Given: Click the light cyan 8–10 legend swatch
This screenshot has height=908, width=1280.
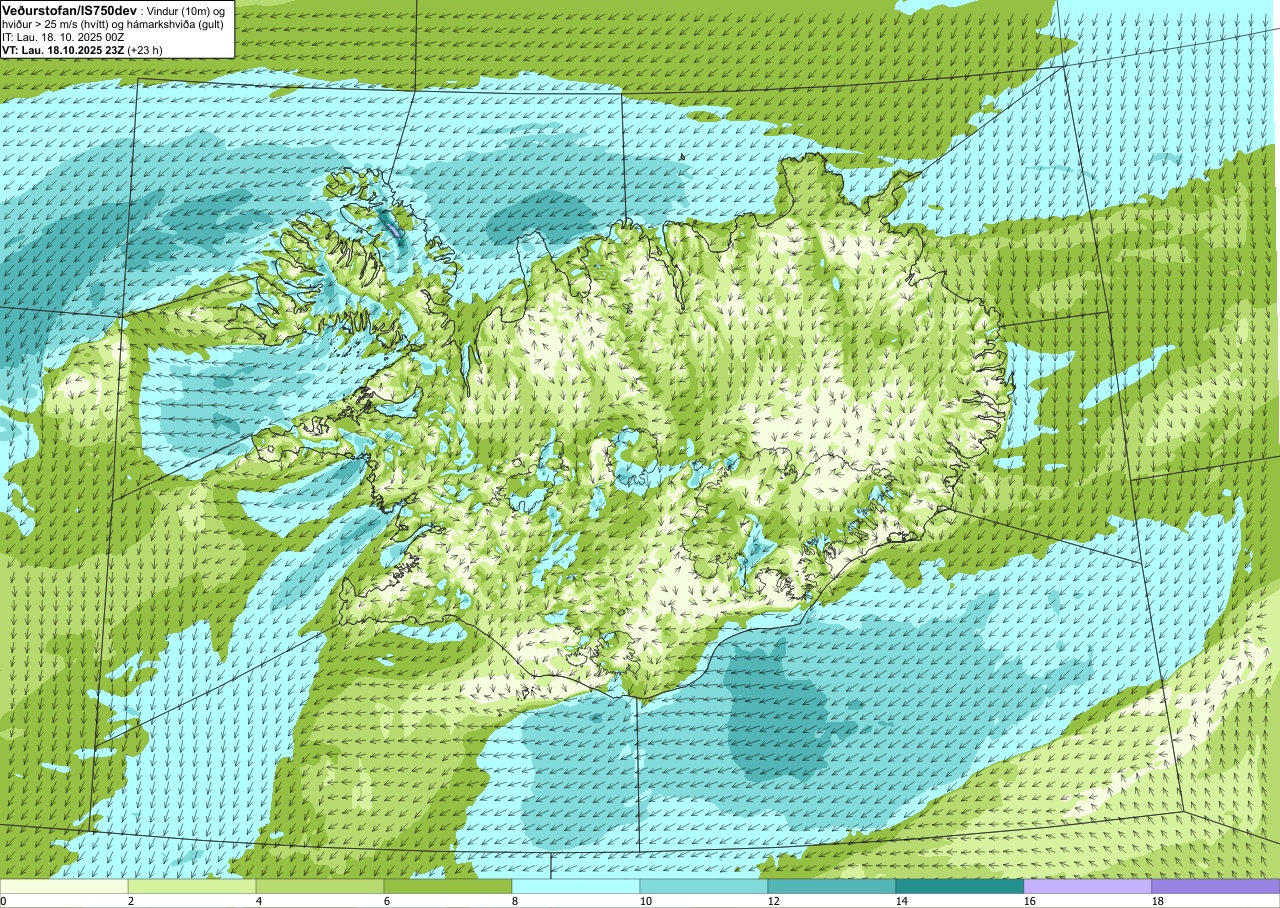Looking at the screenshot, I should [576, 886].
